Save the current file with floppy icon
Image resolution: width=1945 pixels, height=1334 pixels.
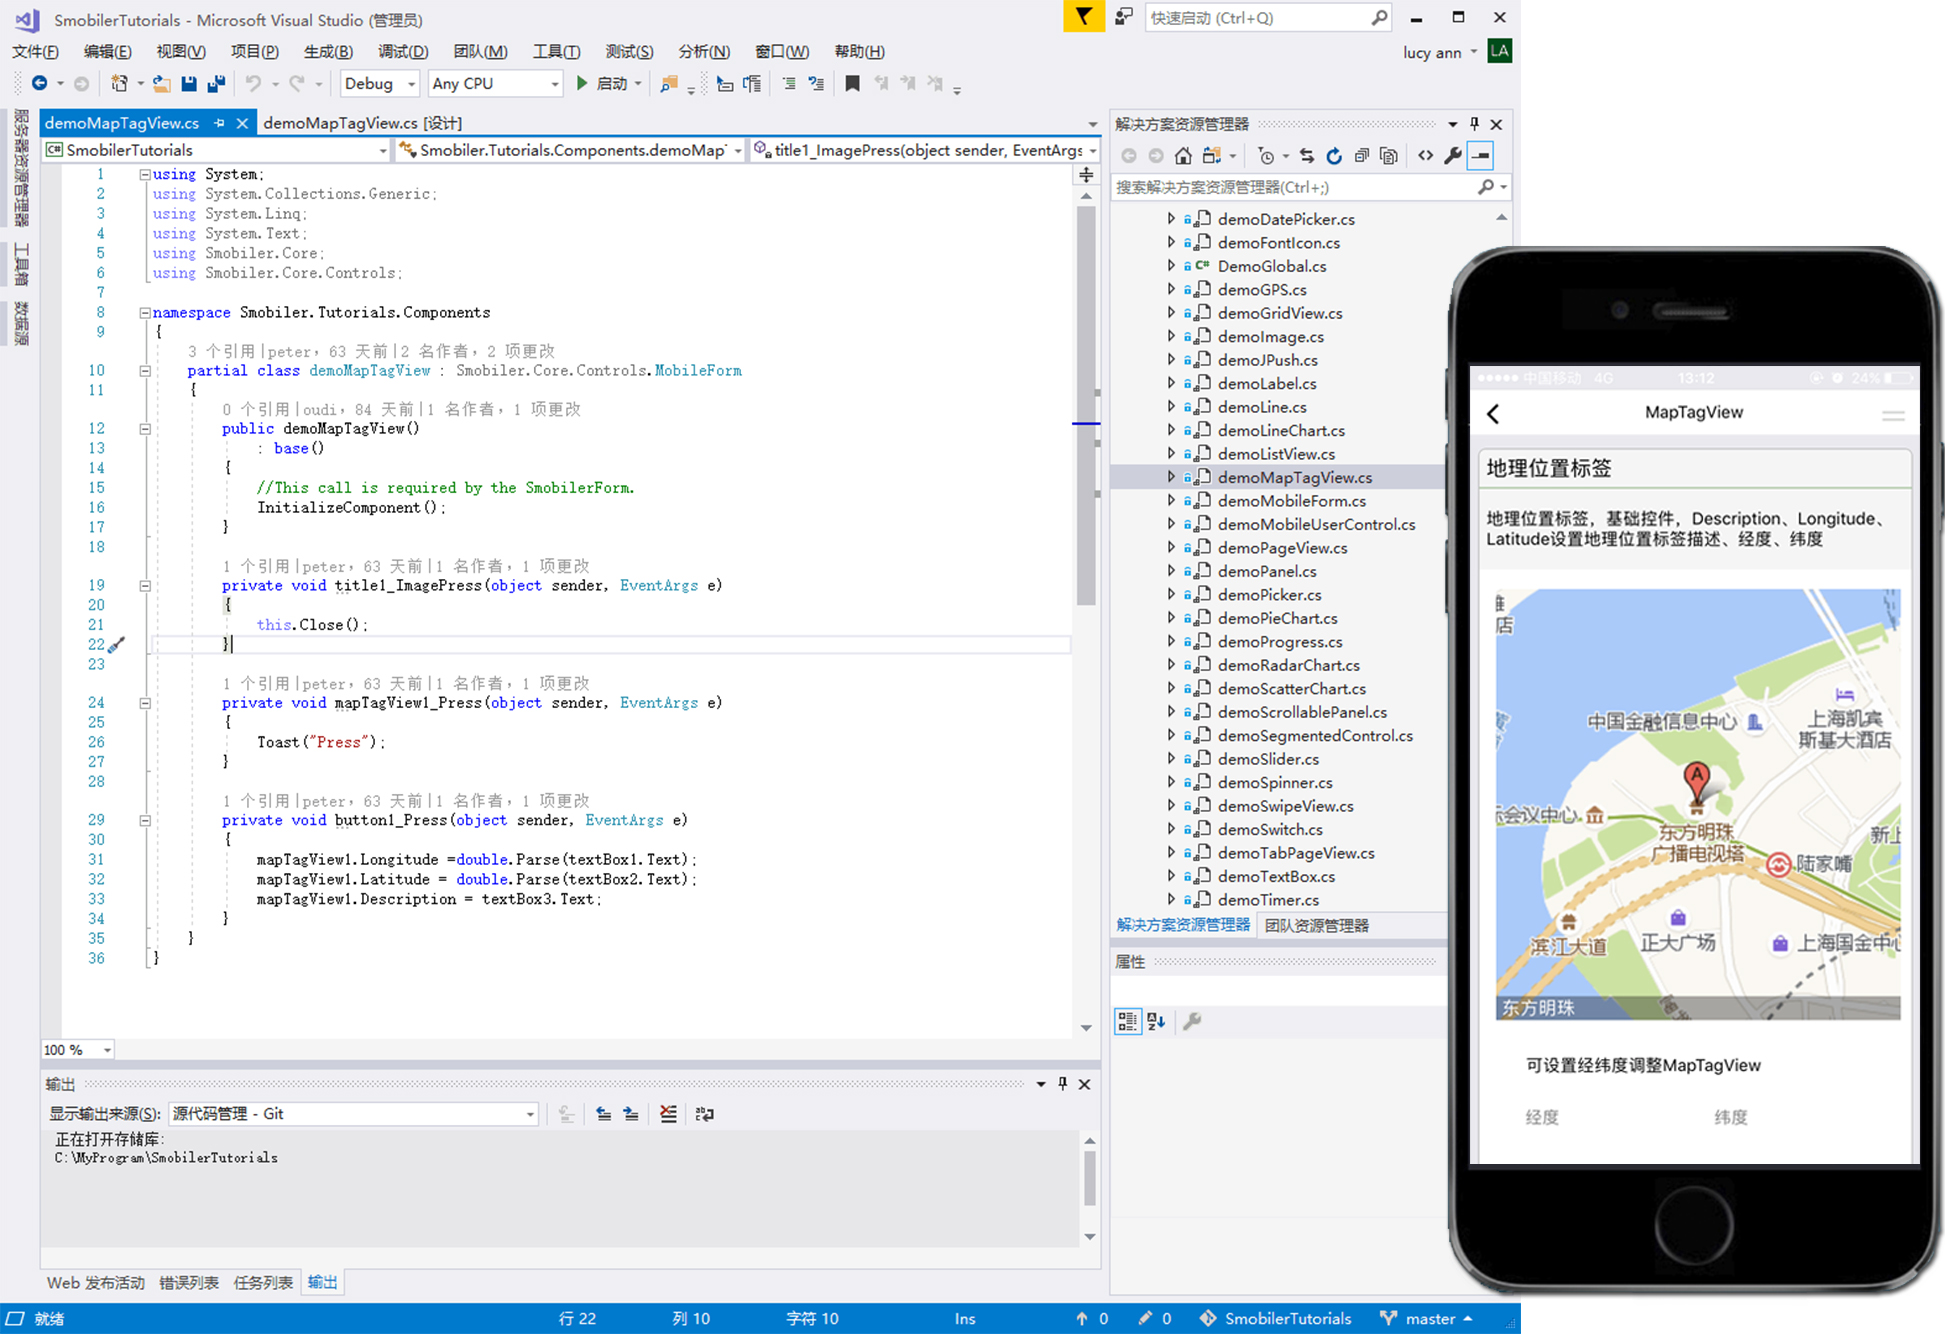[188, 84]
